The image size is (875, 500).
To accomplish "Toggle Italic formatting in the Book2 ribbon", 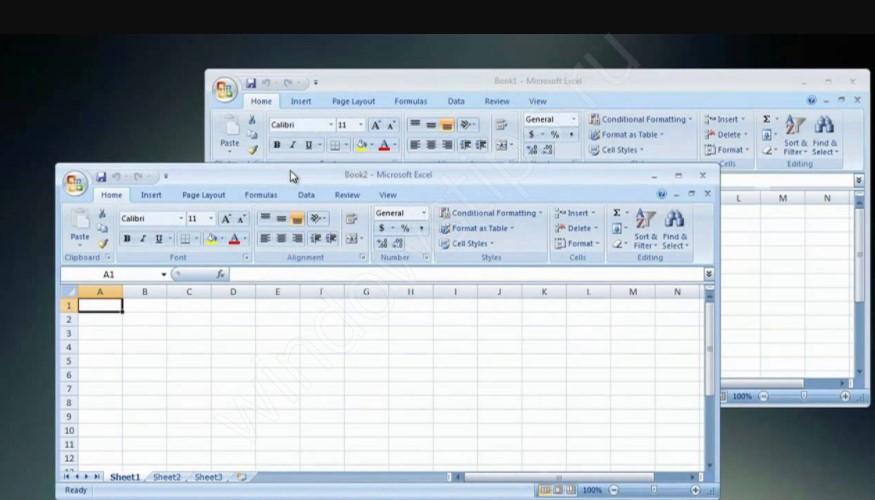I will click(143, 239).
